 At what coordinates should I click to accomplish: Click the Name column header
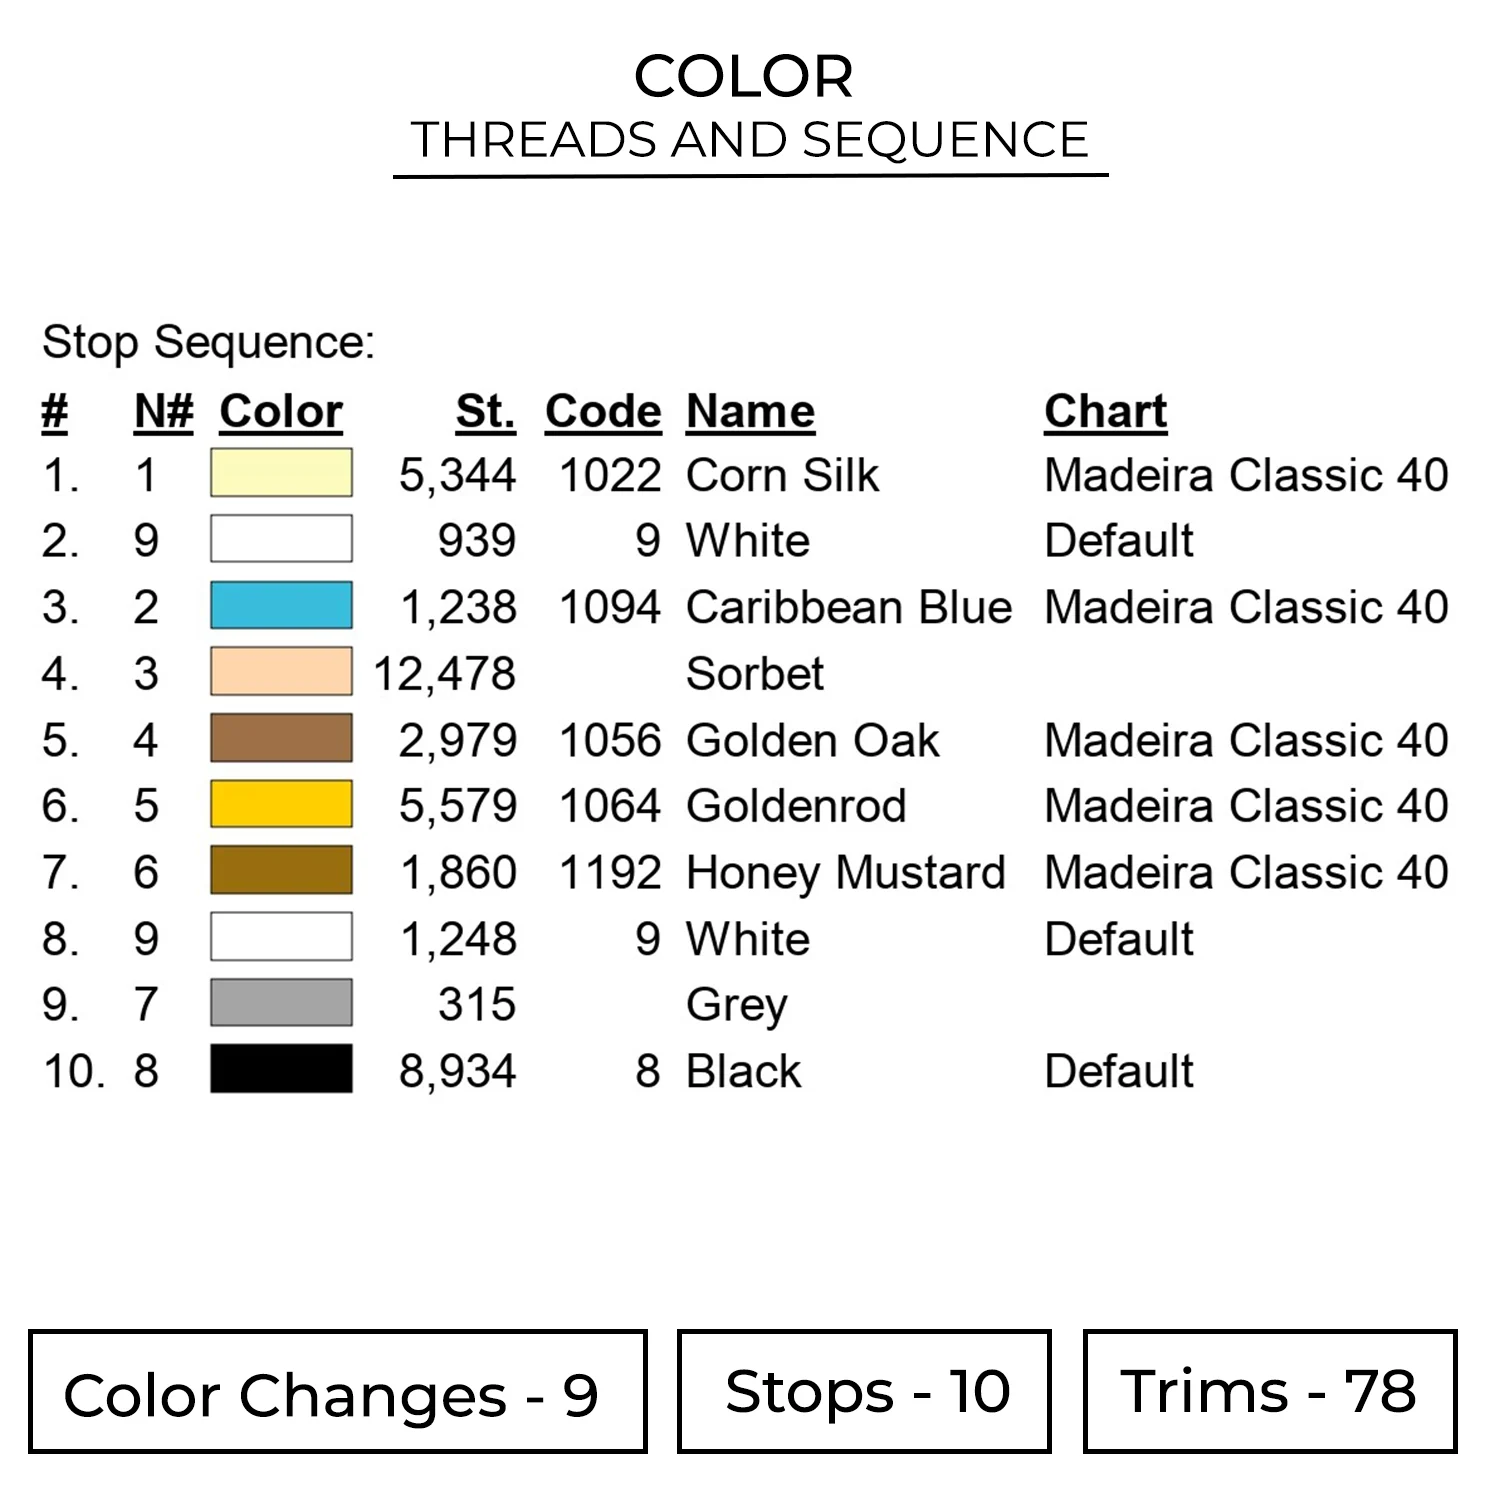click(x=750, y=411)
